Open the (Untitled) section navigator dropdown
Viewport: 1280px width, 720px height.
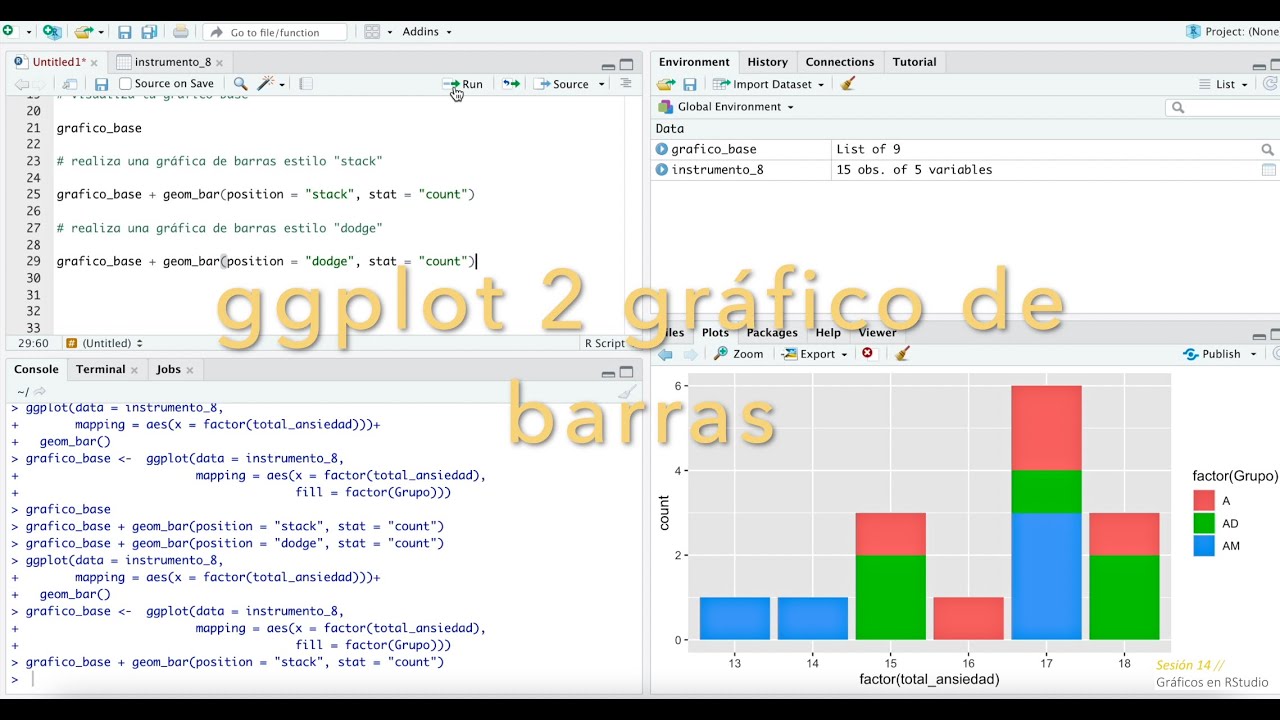click(112, 343)
